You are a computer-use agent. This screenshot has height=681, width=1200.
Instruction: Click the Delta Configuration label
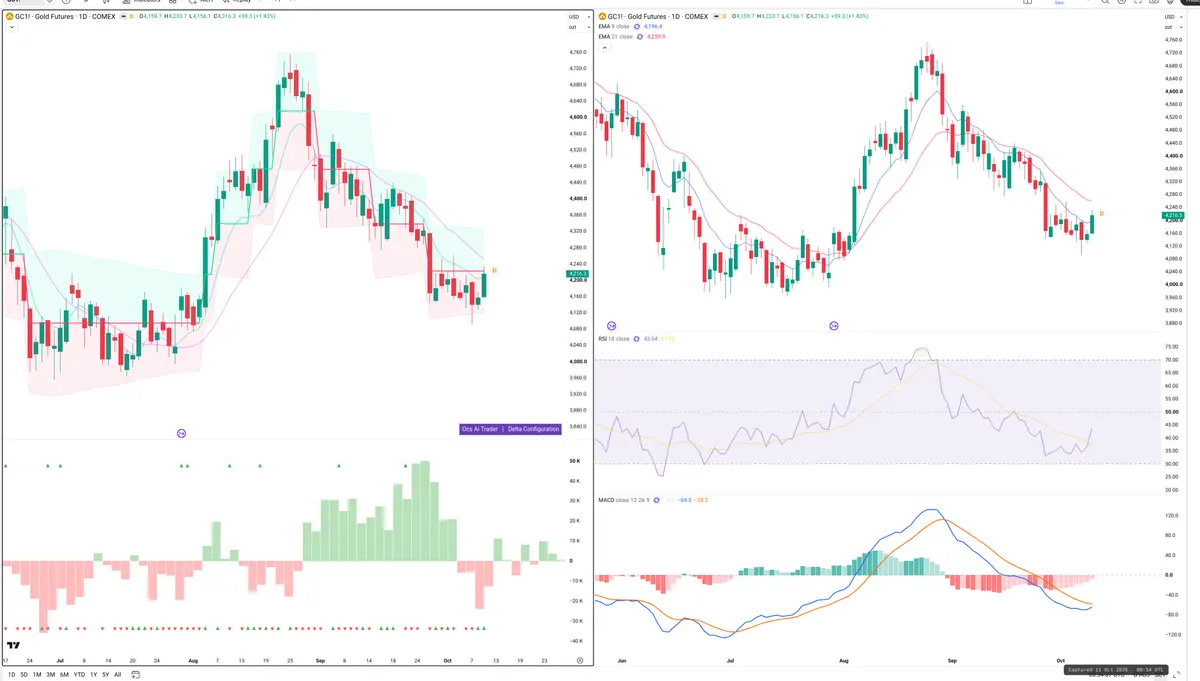(533, 429)
